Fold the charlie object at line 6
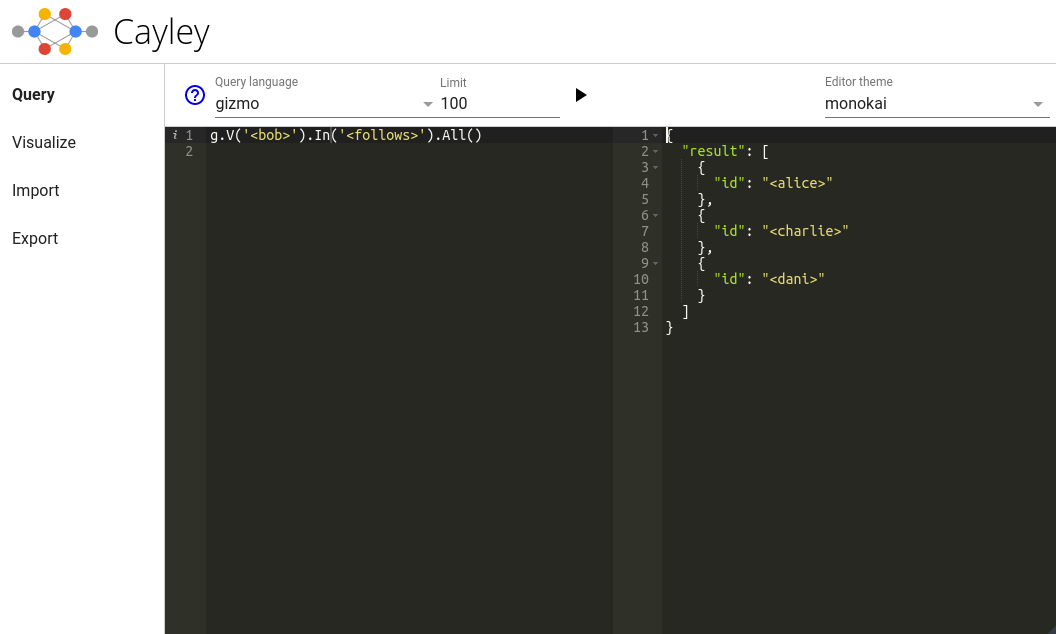 click(x=655, y=216)
